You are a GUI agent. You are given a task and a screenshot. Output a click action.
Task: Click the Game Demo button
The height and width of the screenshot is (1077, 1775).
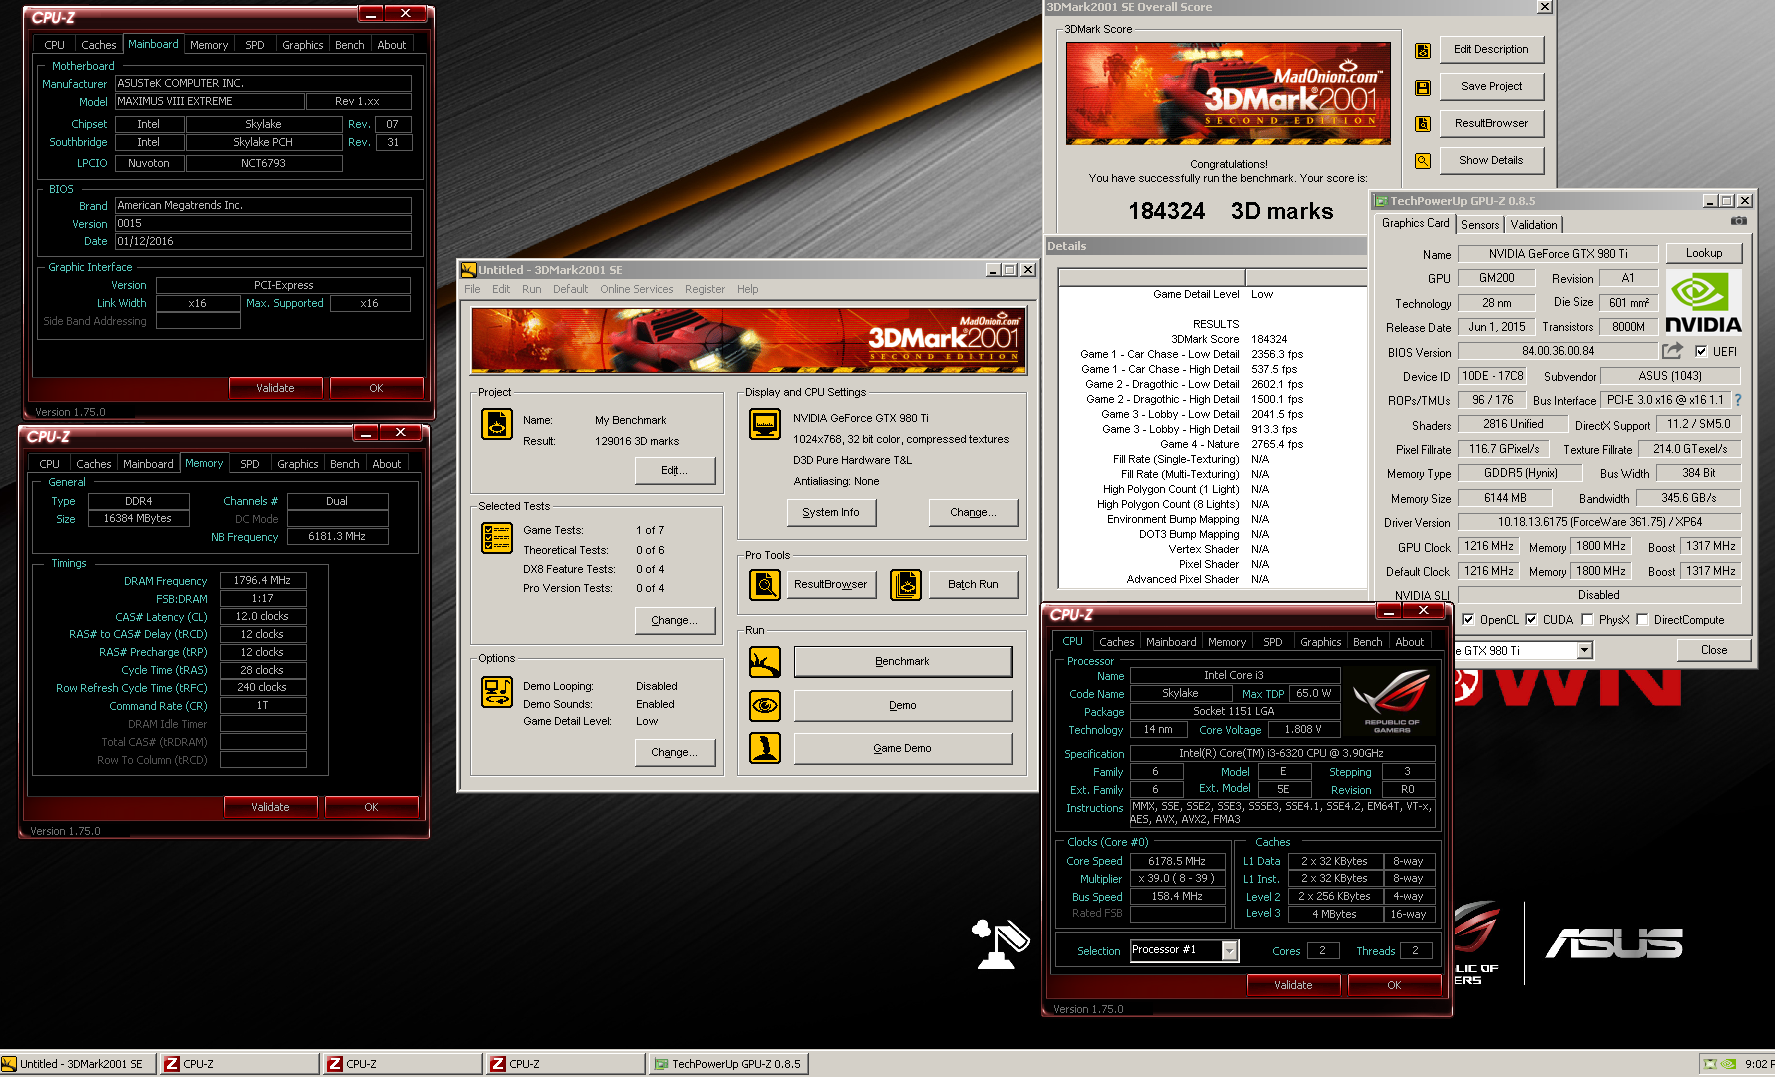tap(902, 748)
